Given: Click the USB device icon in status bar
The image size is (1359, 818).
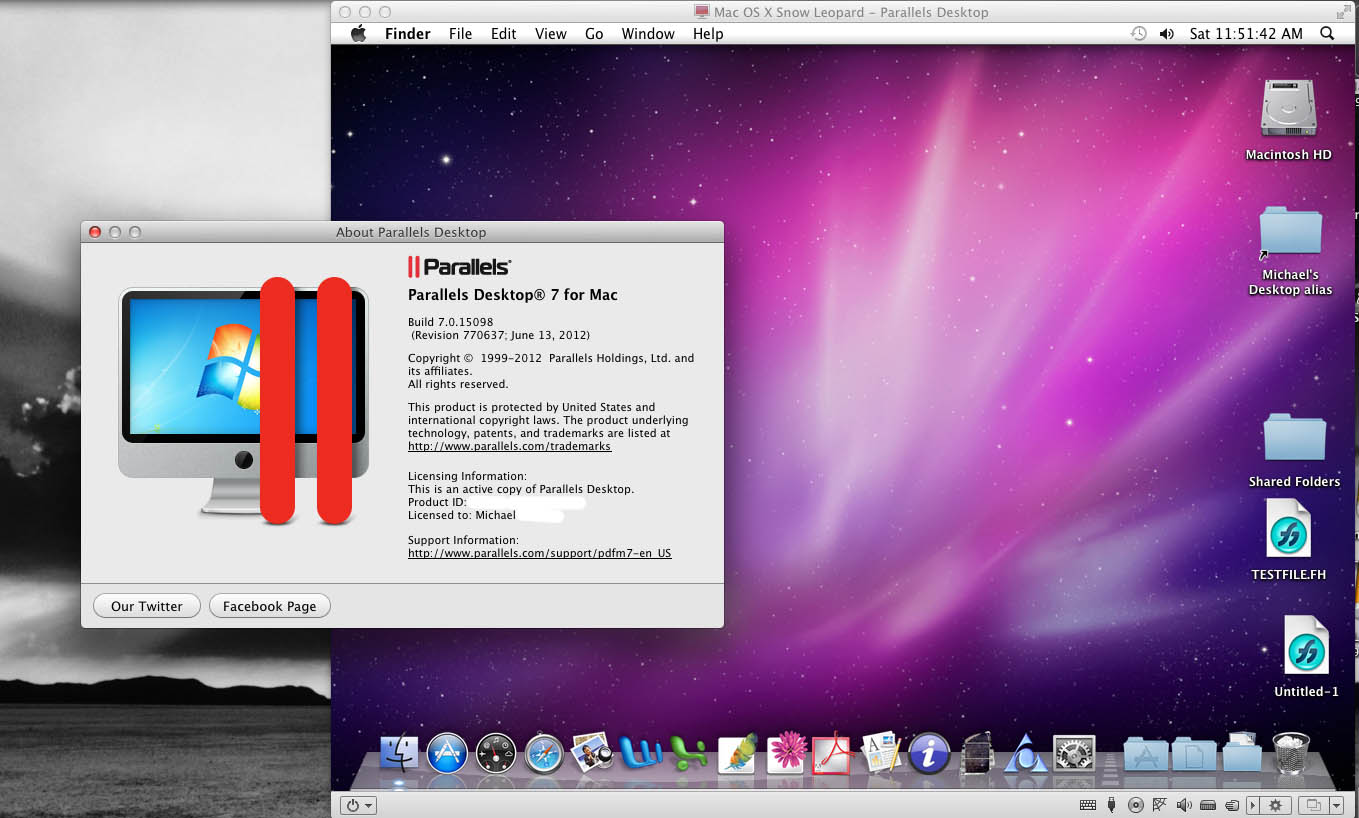Looking at the screenshot, I should coord(1112,805).
